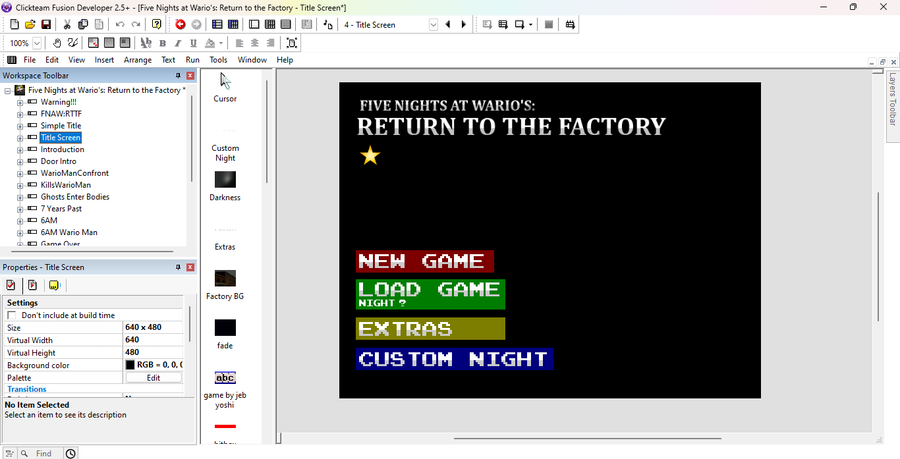Open the Help menu
The width and height of the screenshot is (900, 459).
[285, 60]
